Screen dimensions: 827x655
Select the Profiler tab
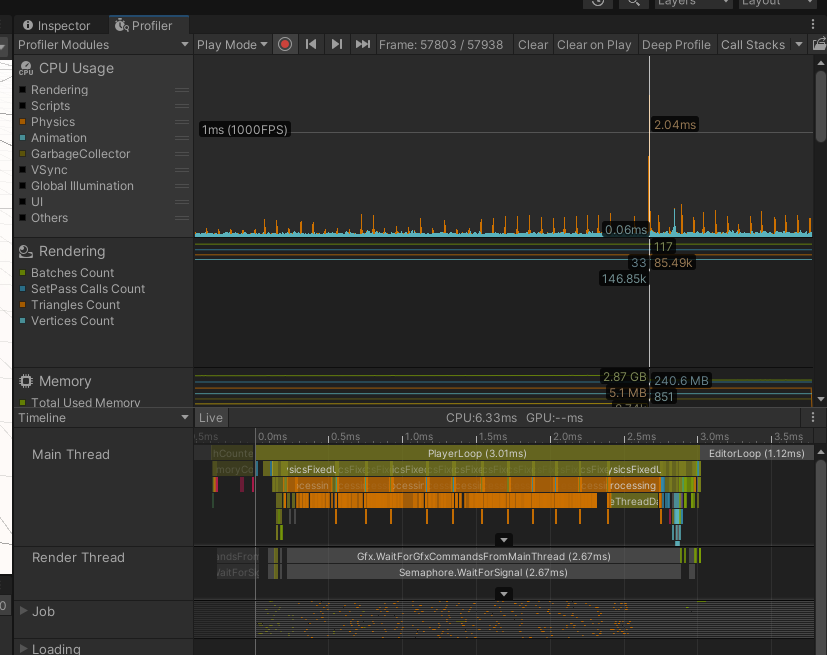click(x=143, y=26)
